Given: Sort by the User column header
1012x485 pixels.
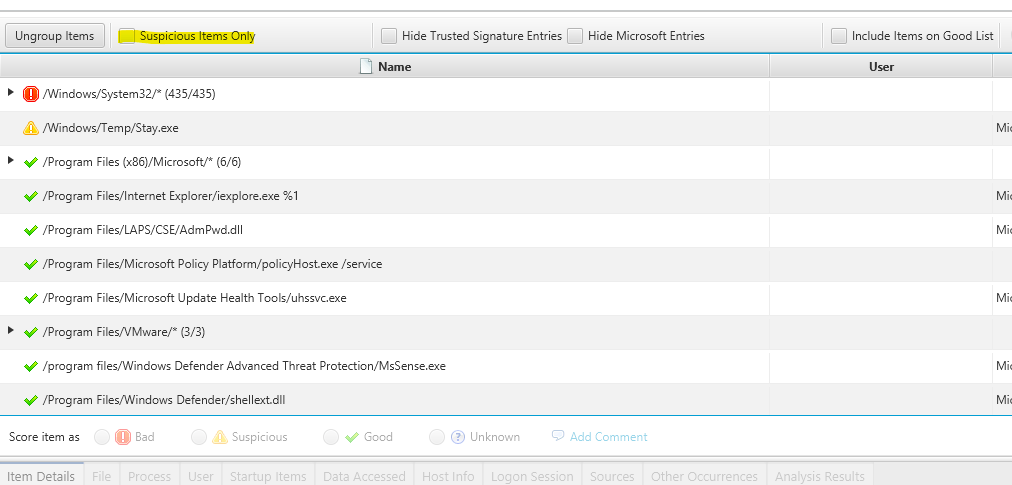Looking at the screenshot, I should click(x=881, y=67).
